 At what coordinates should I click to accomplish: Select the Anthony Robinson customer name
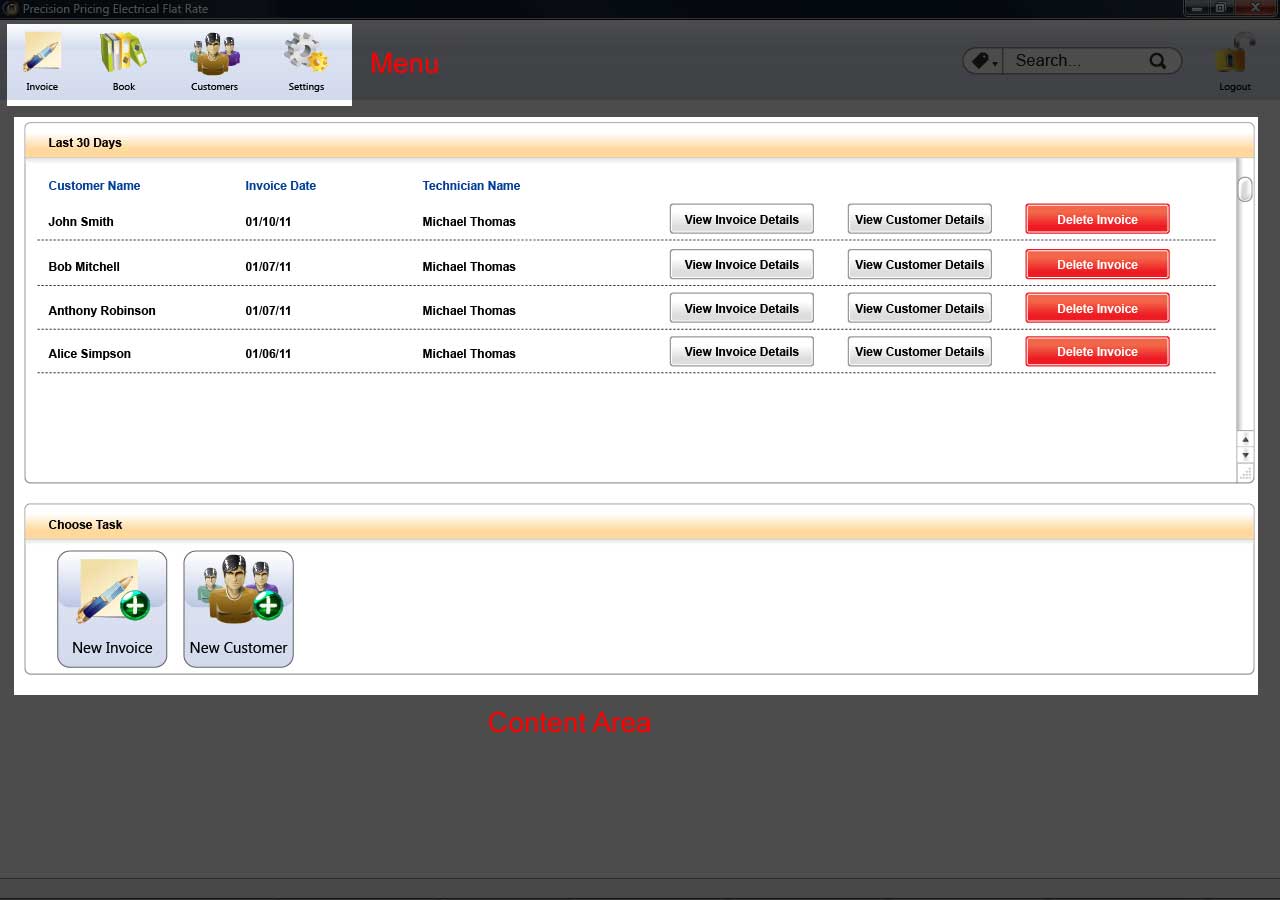pos(102,311)
